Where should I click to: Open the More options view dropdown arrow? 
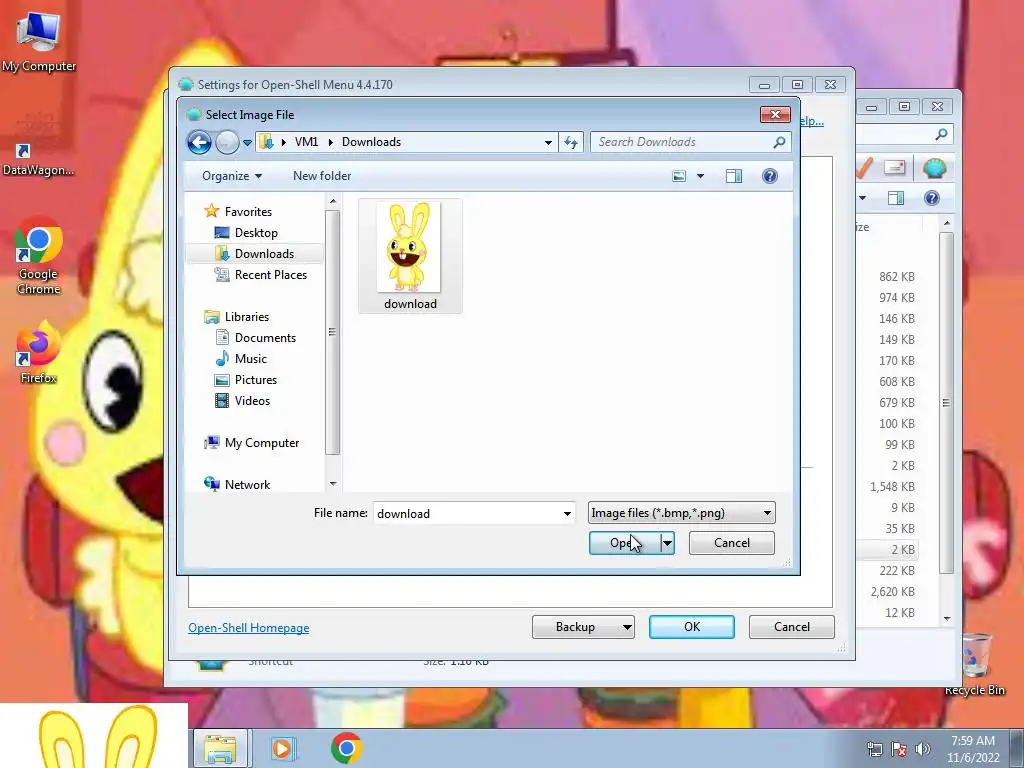click(x=700, y=176)
